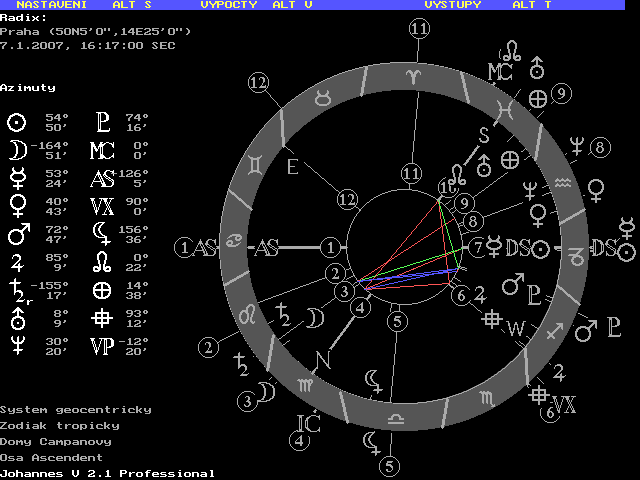Click the Sun symbol in the Azimuty list
Screen dimensions: 640x480
click(16, 122)
